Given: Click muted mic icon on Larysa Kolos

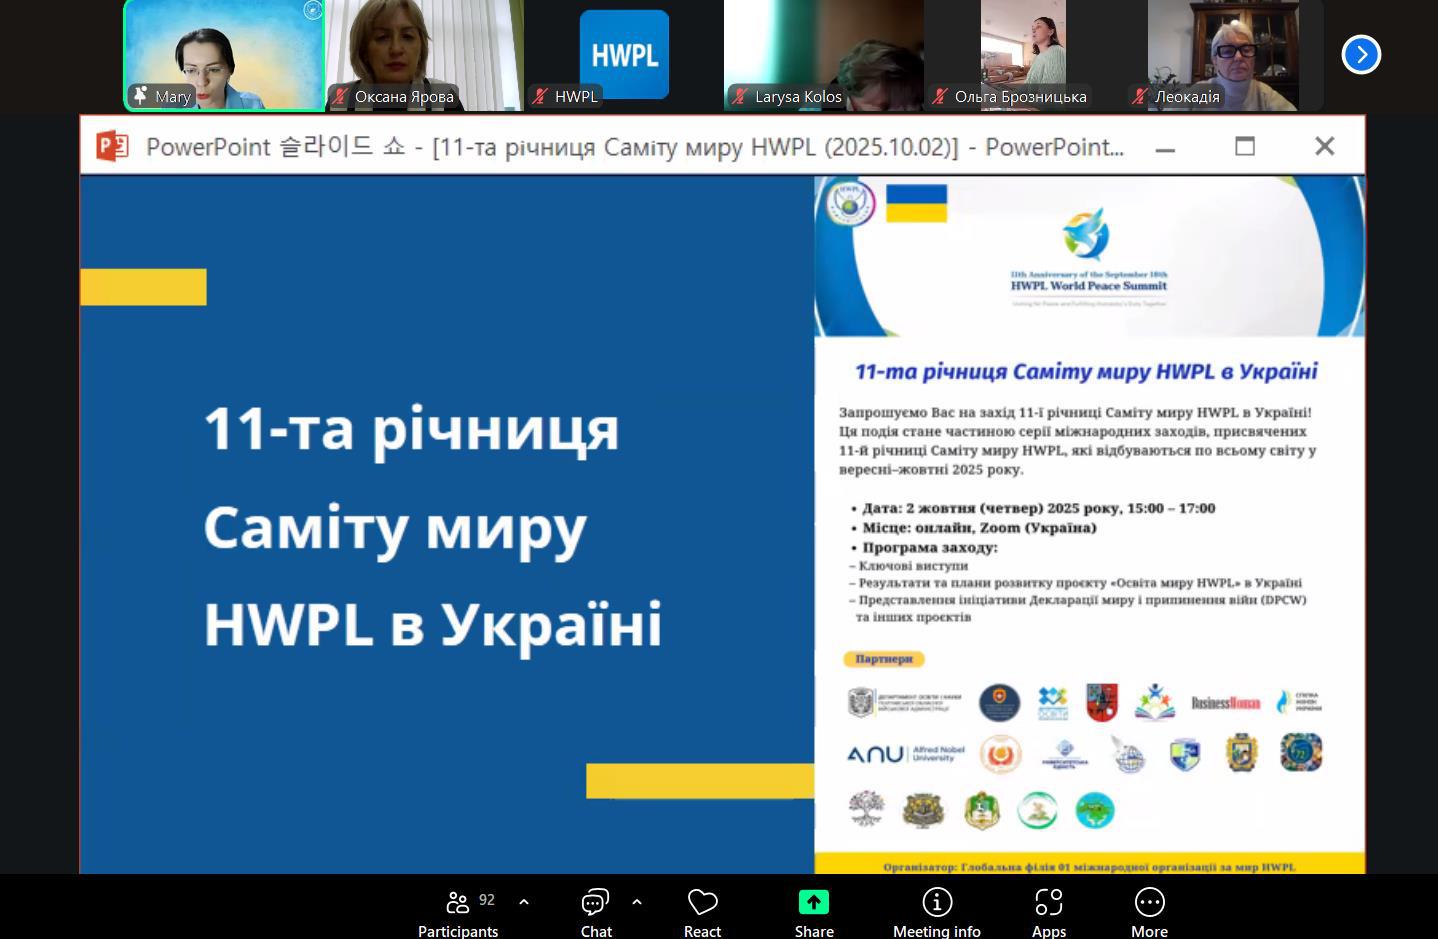Looking at the screenshot, I should click(x=740, y=97).
